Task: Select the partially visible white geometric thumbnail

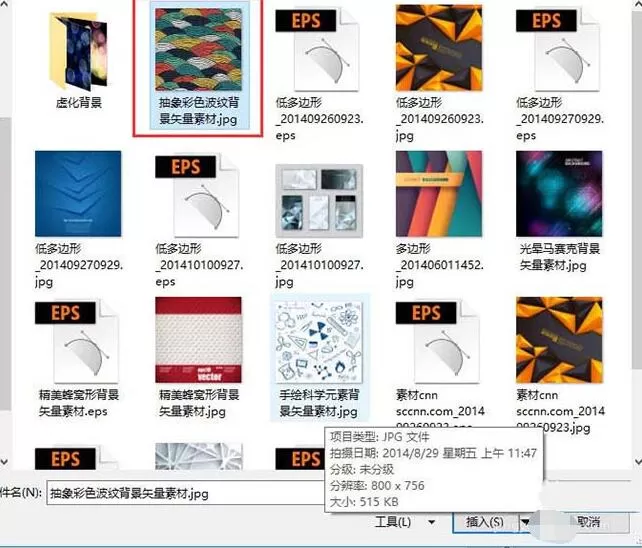Action: point(199,456)
